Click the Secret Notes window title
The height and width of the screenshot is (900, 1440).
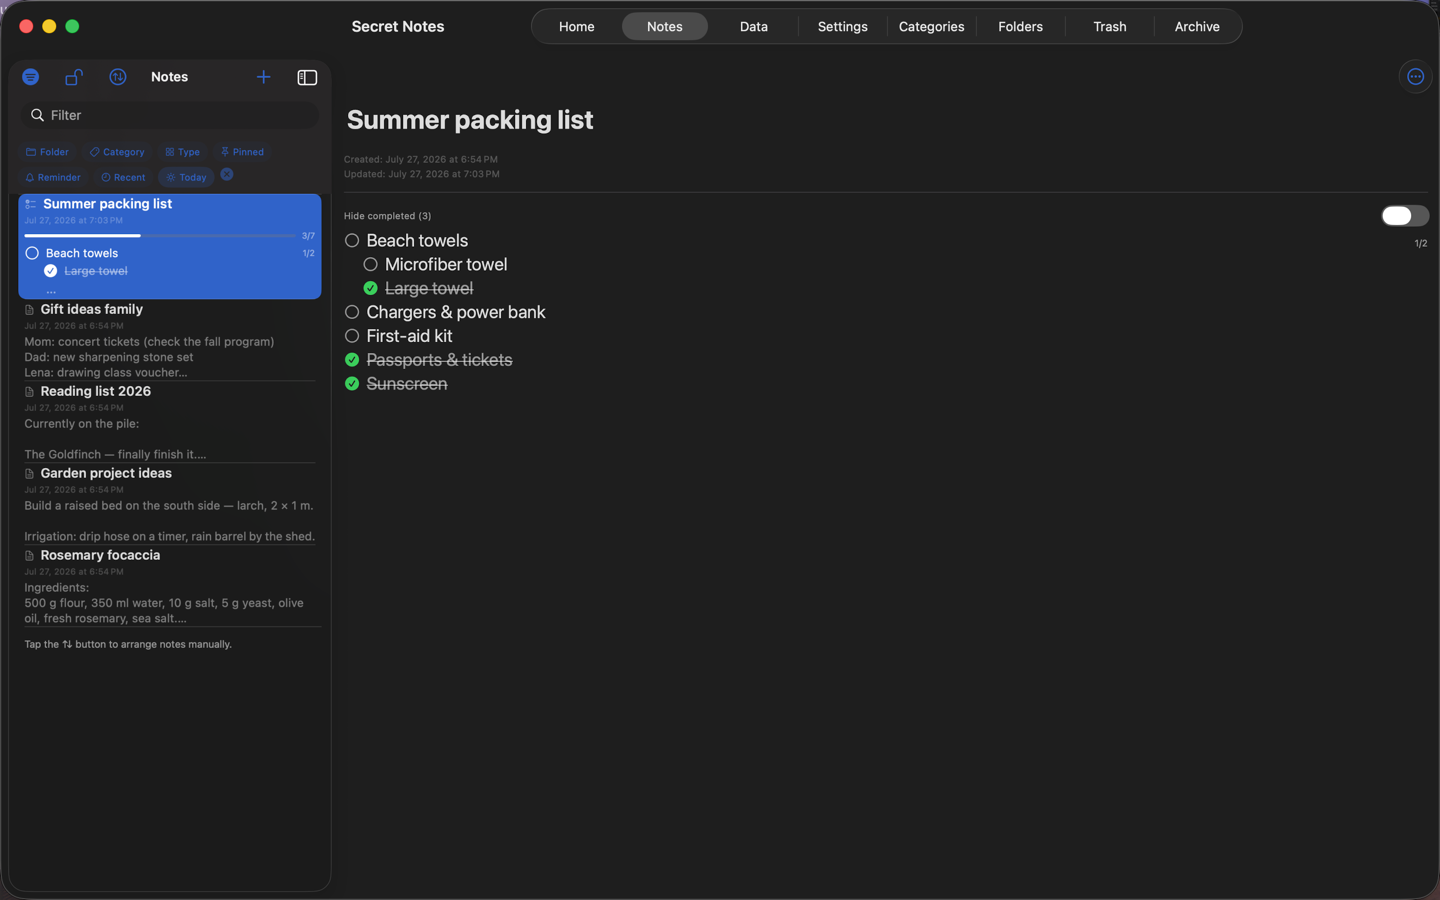click(398, 27)
